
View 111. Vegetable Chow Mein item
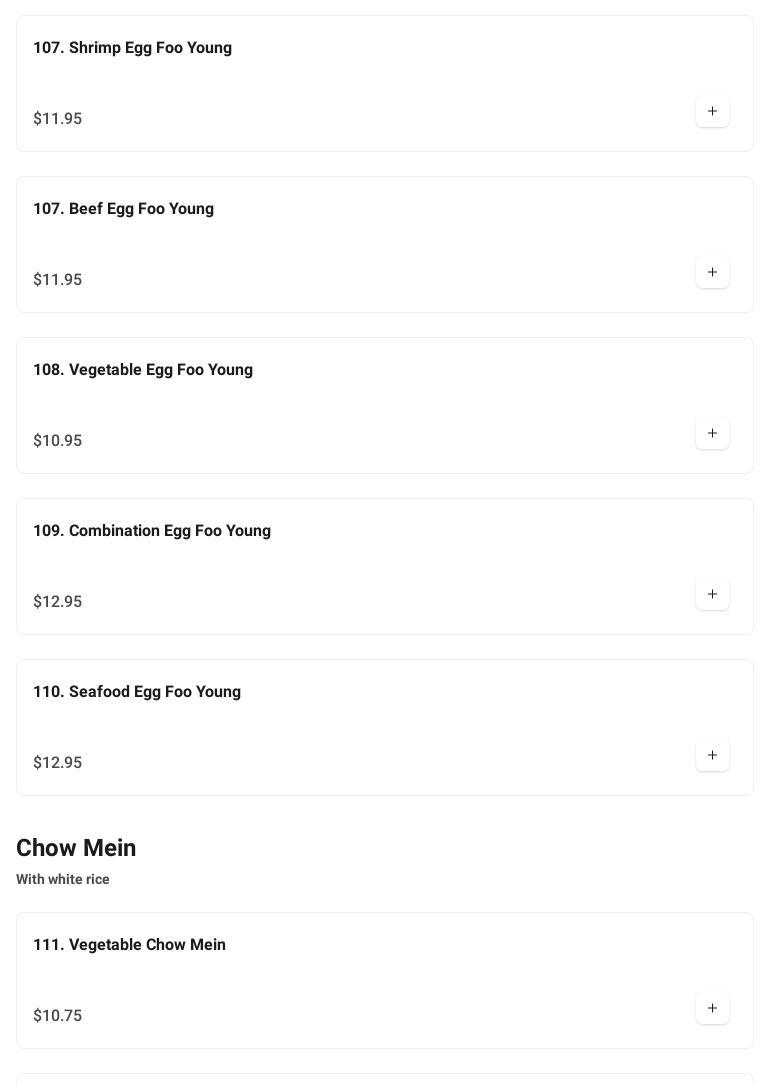point(129,945)
